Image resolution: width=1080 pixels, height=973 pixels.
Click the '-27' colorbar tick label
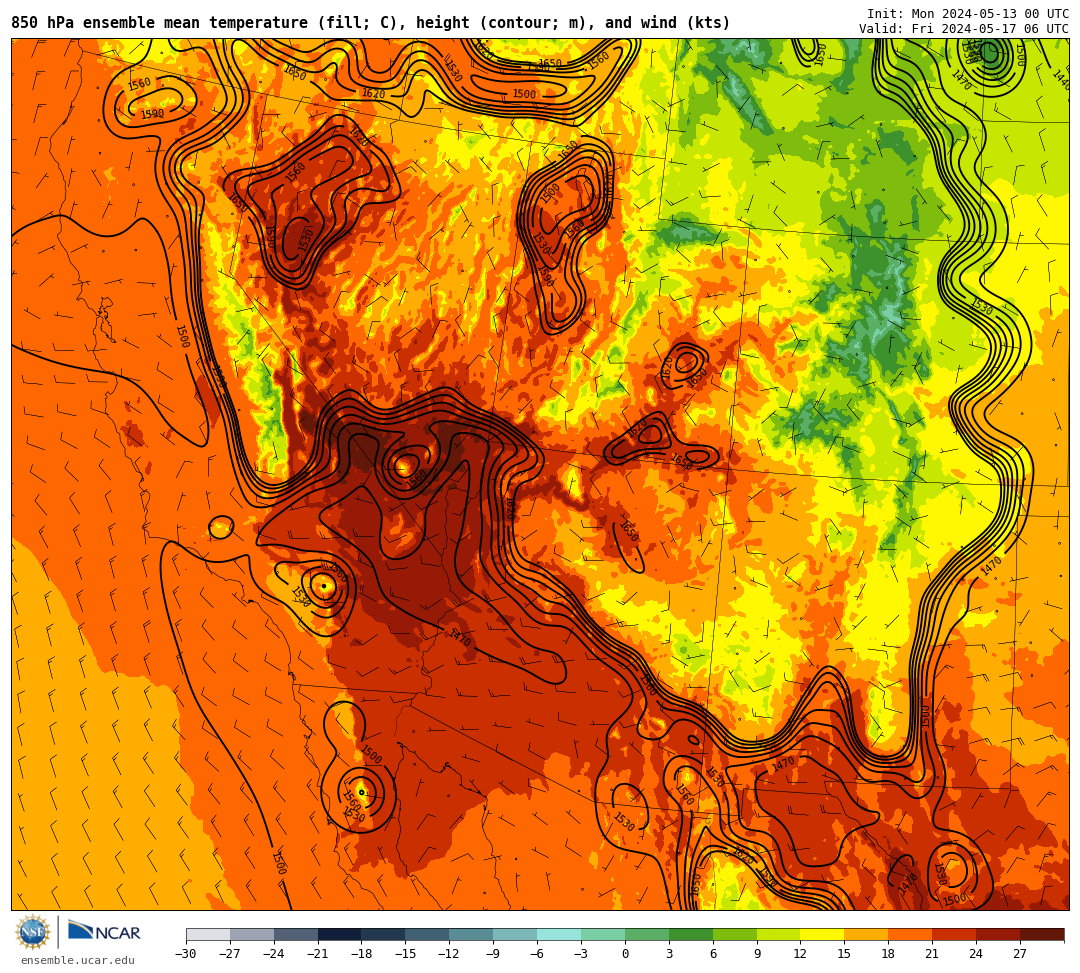coord(230,954)
